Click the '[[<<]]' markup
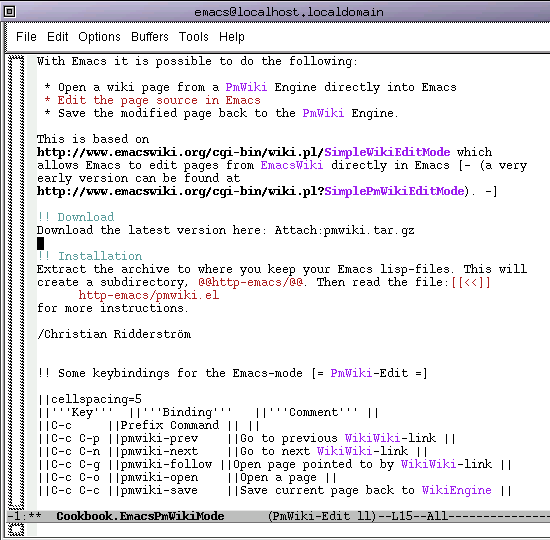Screen dimensions: 550x540 471,282
